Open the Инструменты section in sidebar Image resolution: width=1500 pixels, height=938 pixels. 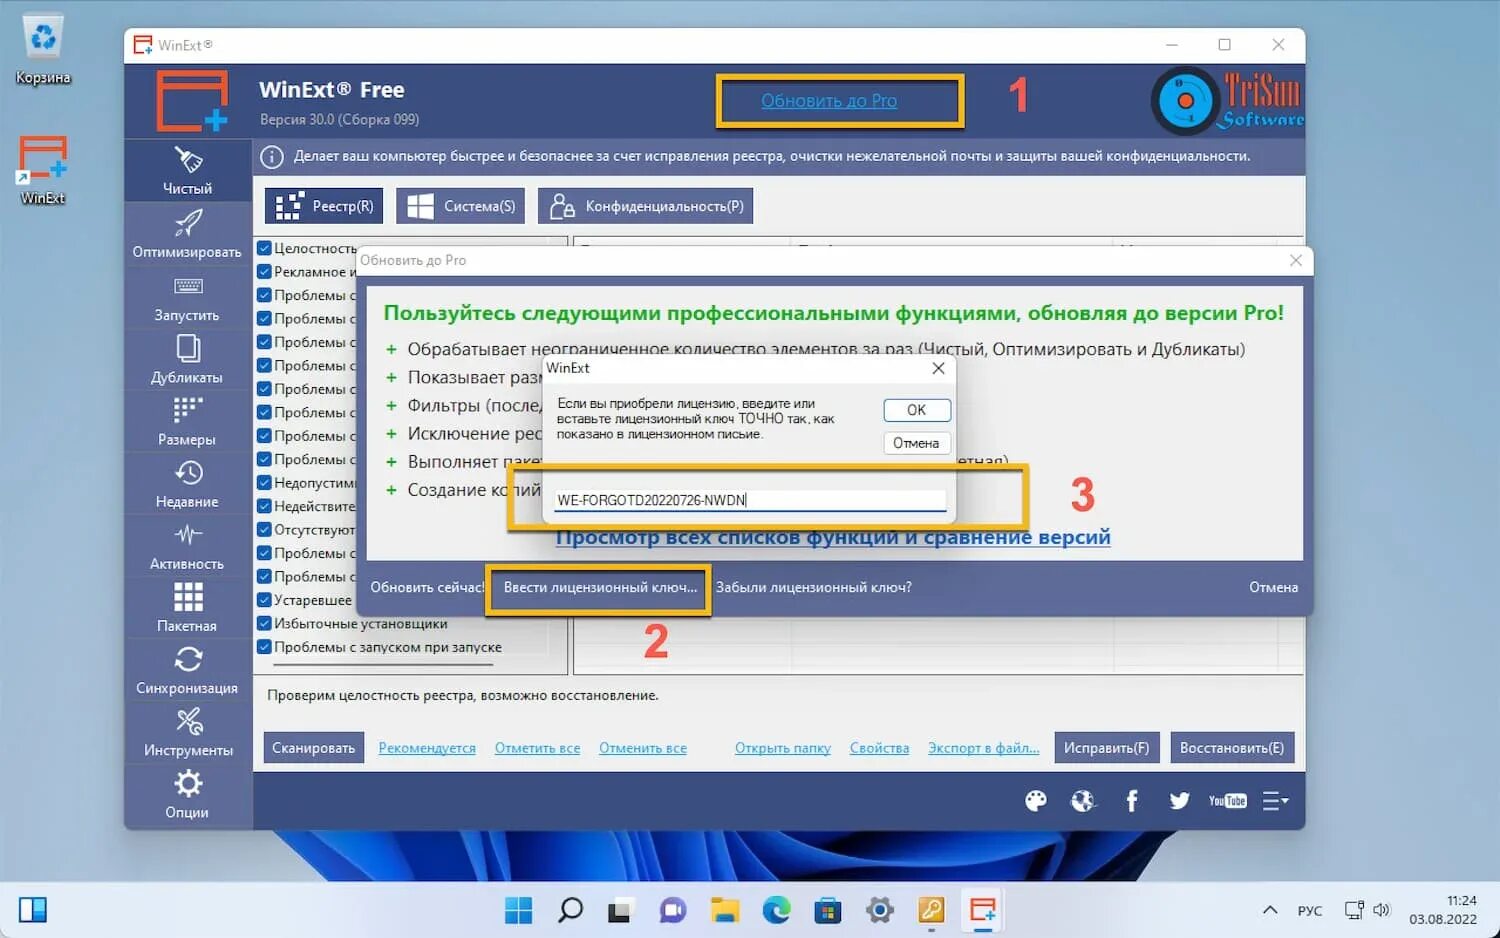(188, 732)
